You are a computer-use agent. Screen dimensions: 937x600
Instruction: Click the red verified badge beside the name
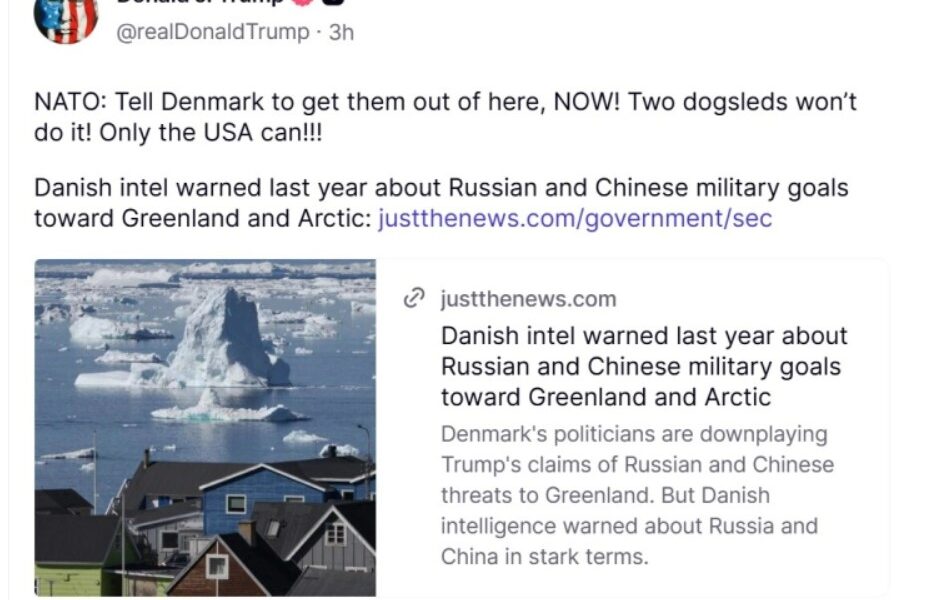click(x=304, y=2)
